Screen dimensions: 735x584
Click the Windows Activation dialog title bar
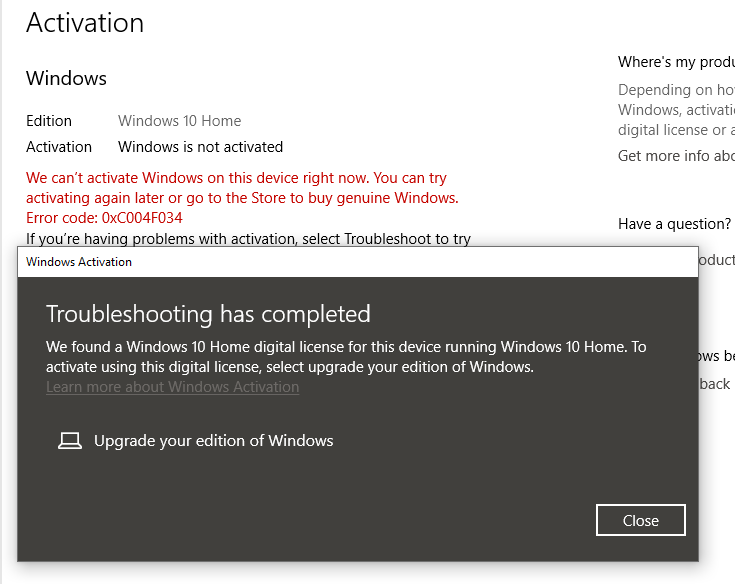pyautogui.click(x=358, y=262)
